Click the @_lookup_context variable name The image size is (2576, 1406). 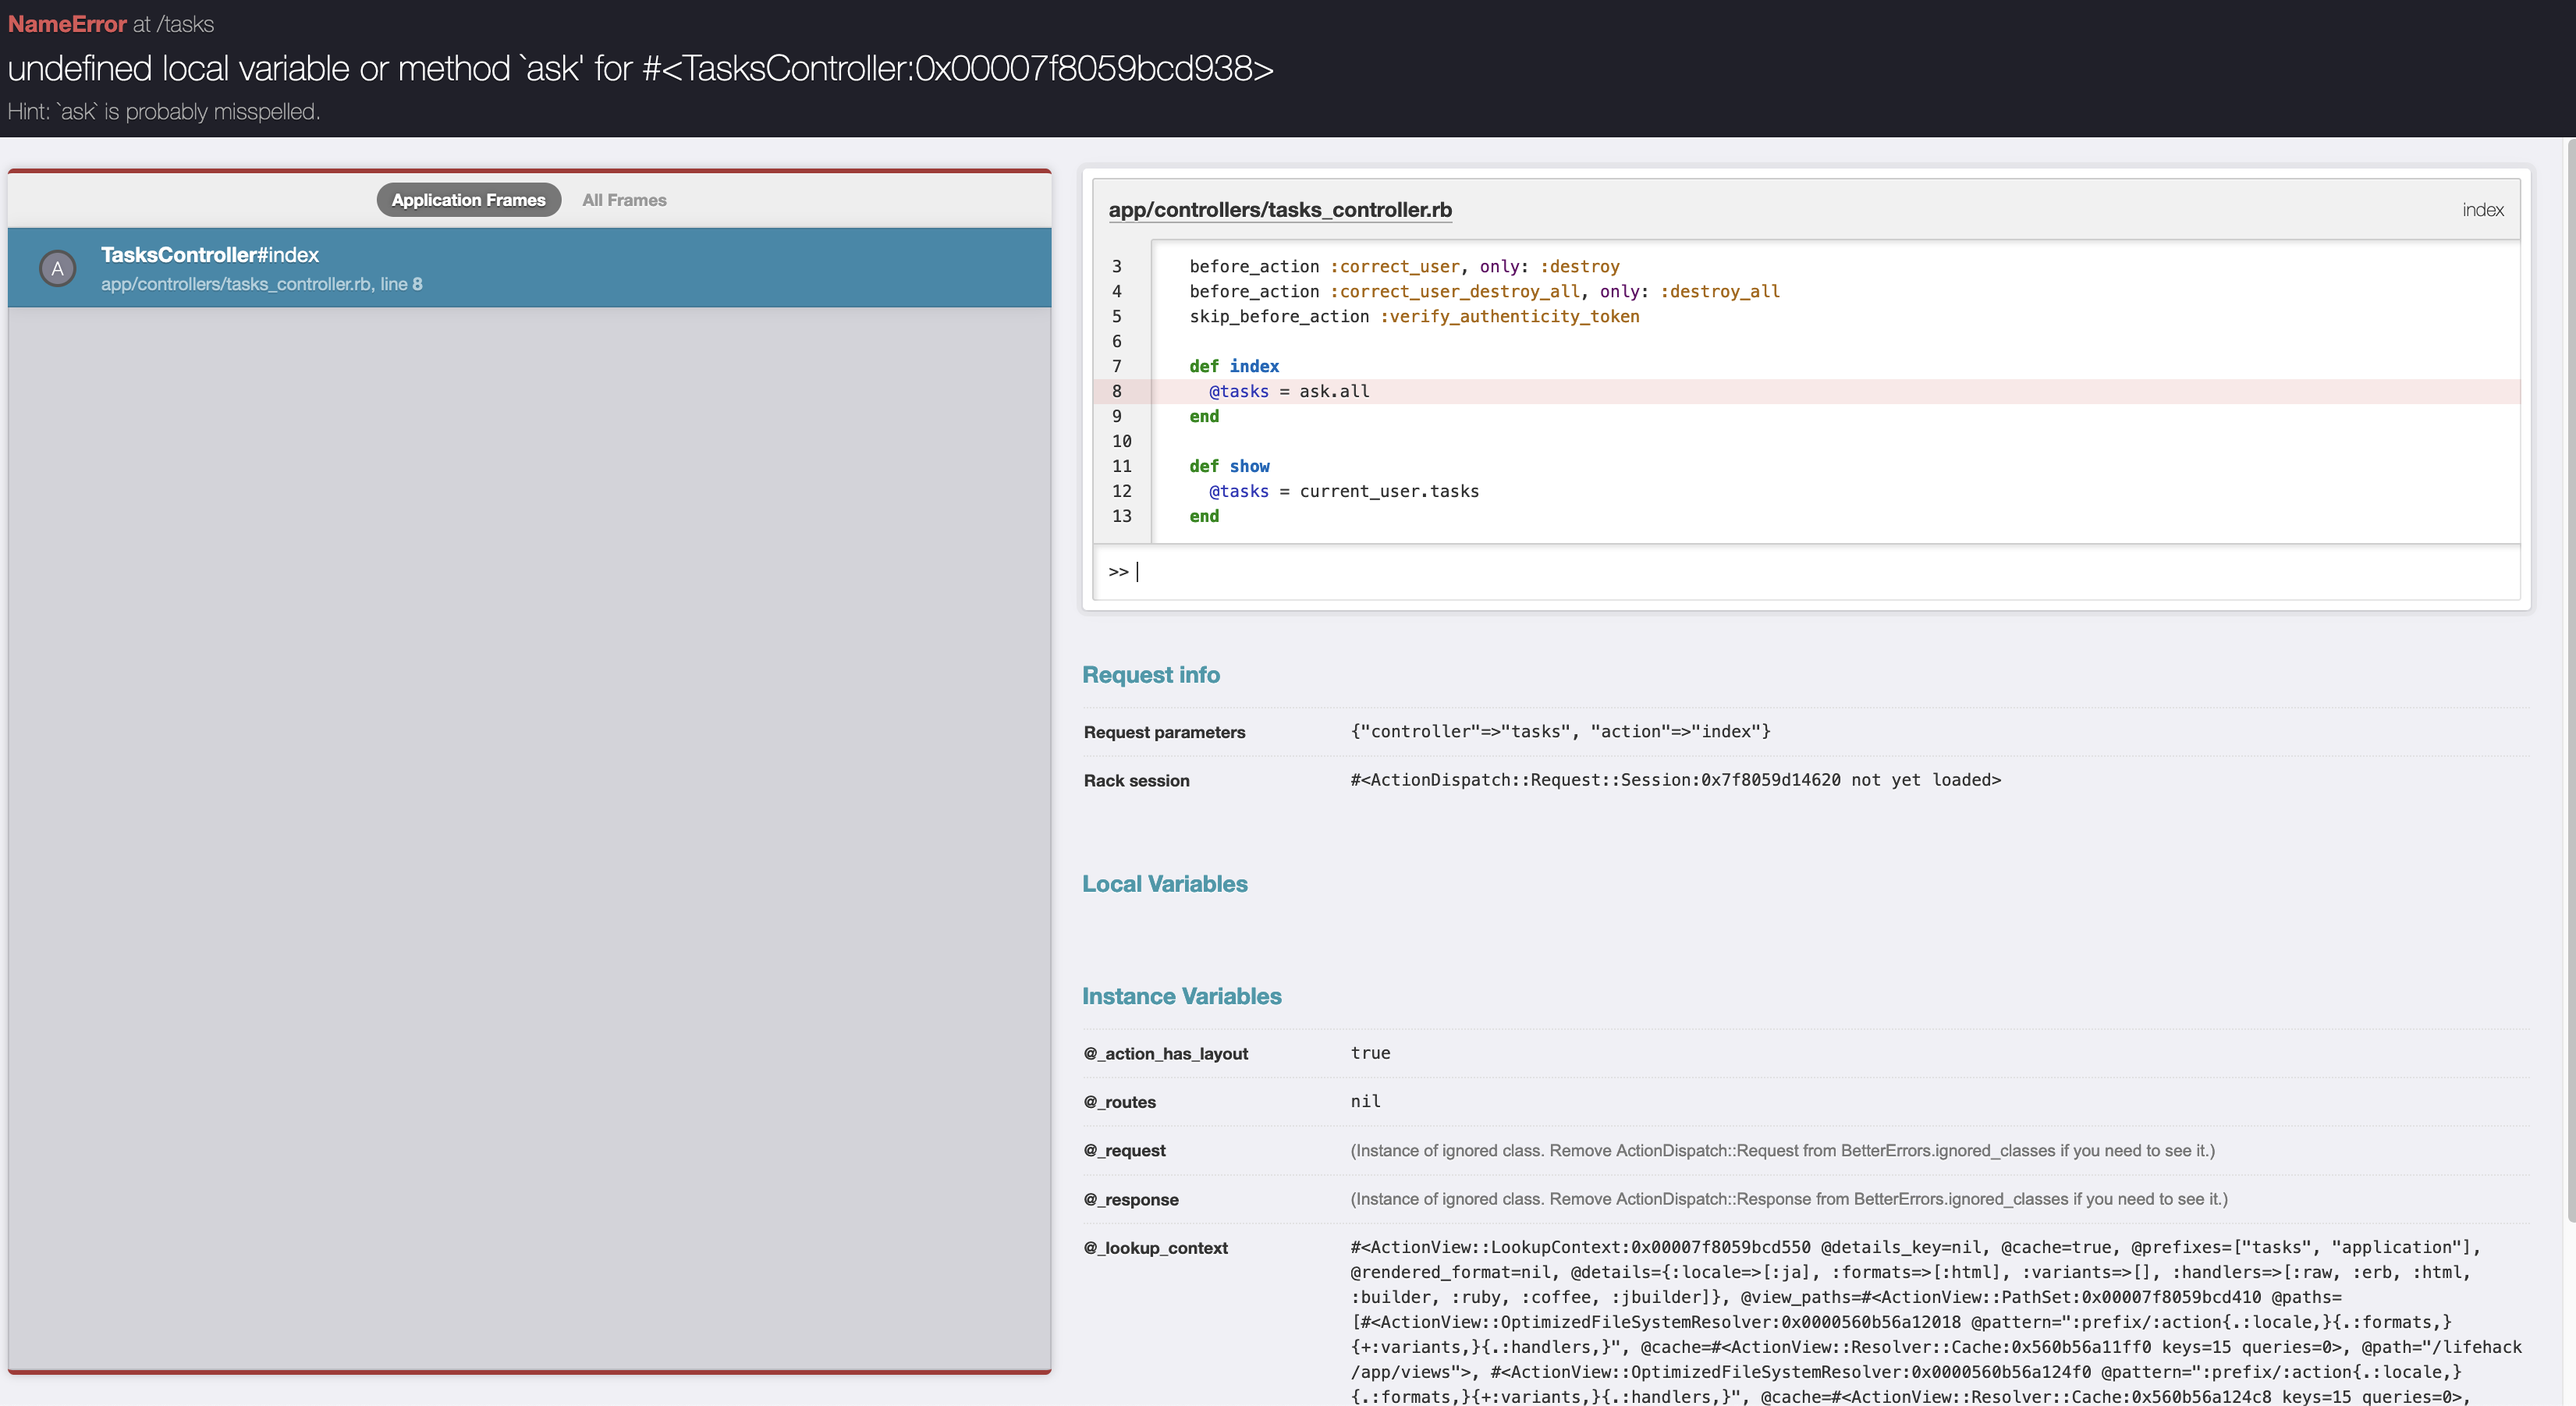point(1155,1248)
